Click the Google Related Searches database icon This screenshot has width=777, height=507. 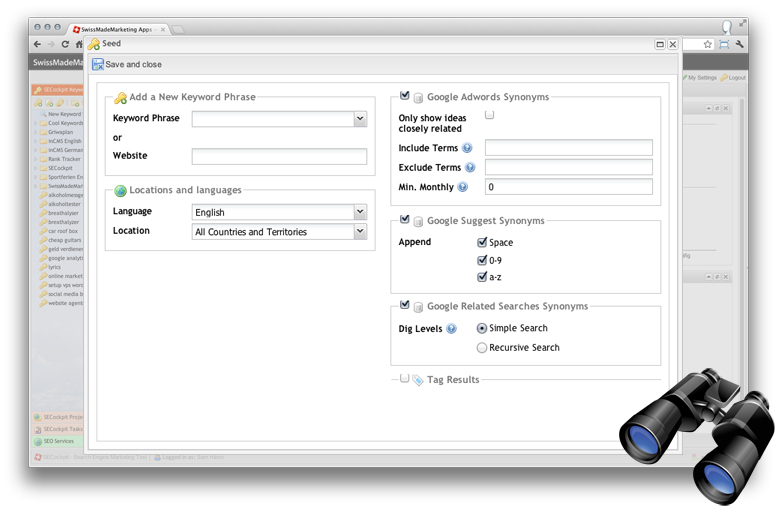click(418, 307)
